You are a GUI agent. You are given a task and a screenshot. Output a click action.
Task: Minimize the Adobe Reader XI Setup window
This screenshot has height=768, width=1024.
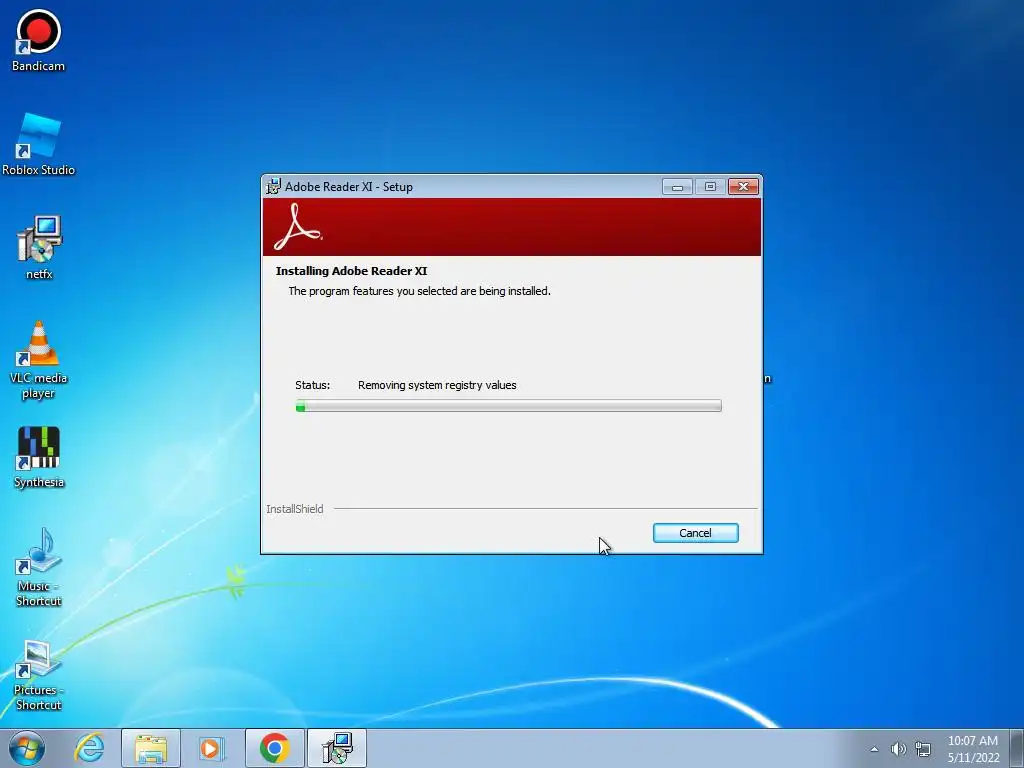coord(677,187)
